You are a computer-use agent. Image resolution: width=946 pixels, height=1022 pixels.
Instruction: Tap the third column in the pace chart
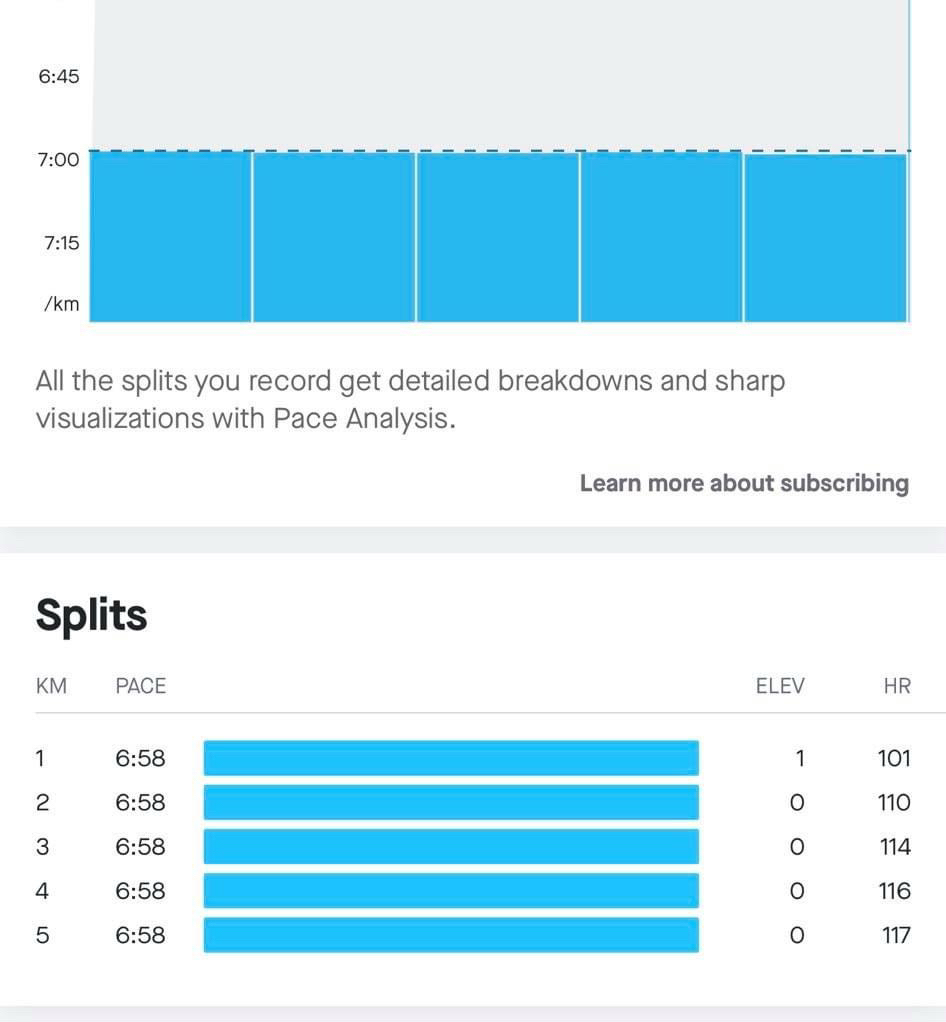click(498, 237)
